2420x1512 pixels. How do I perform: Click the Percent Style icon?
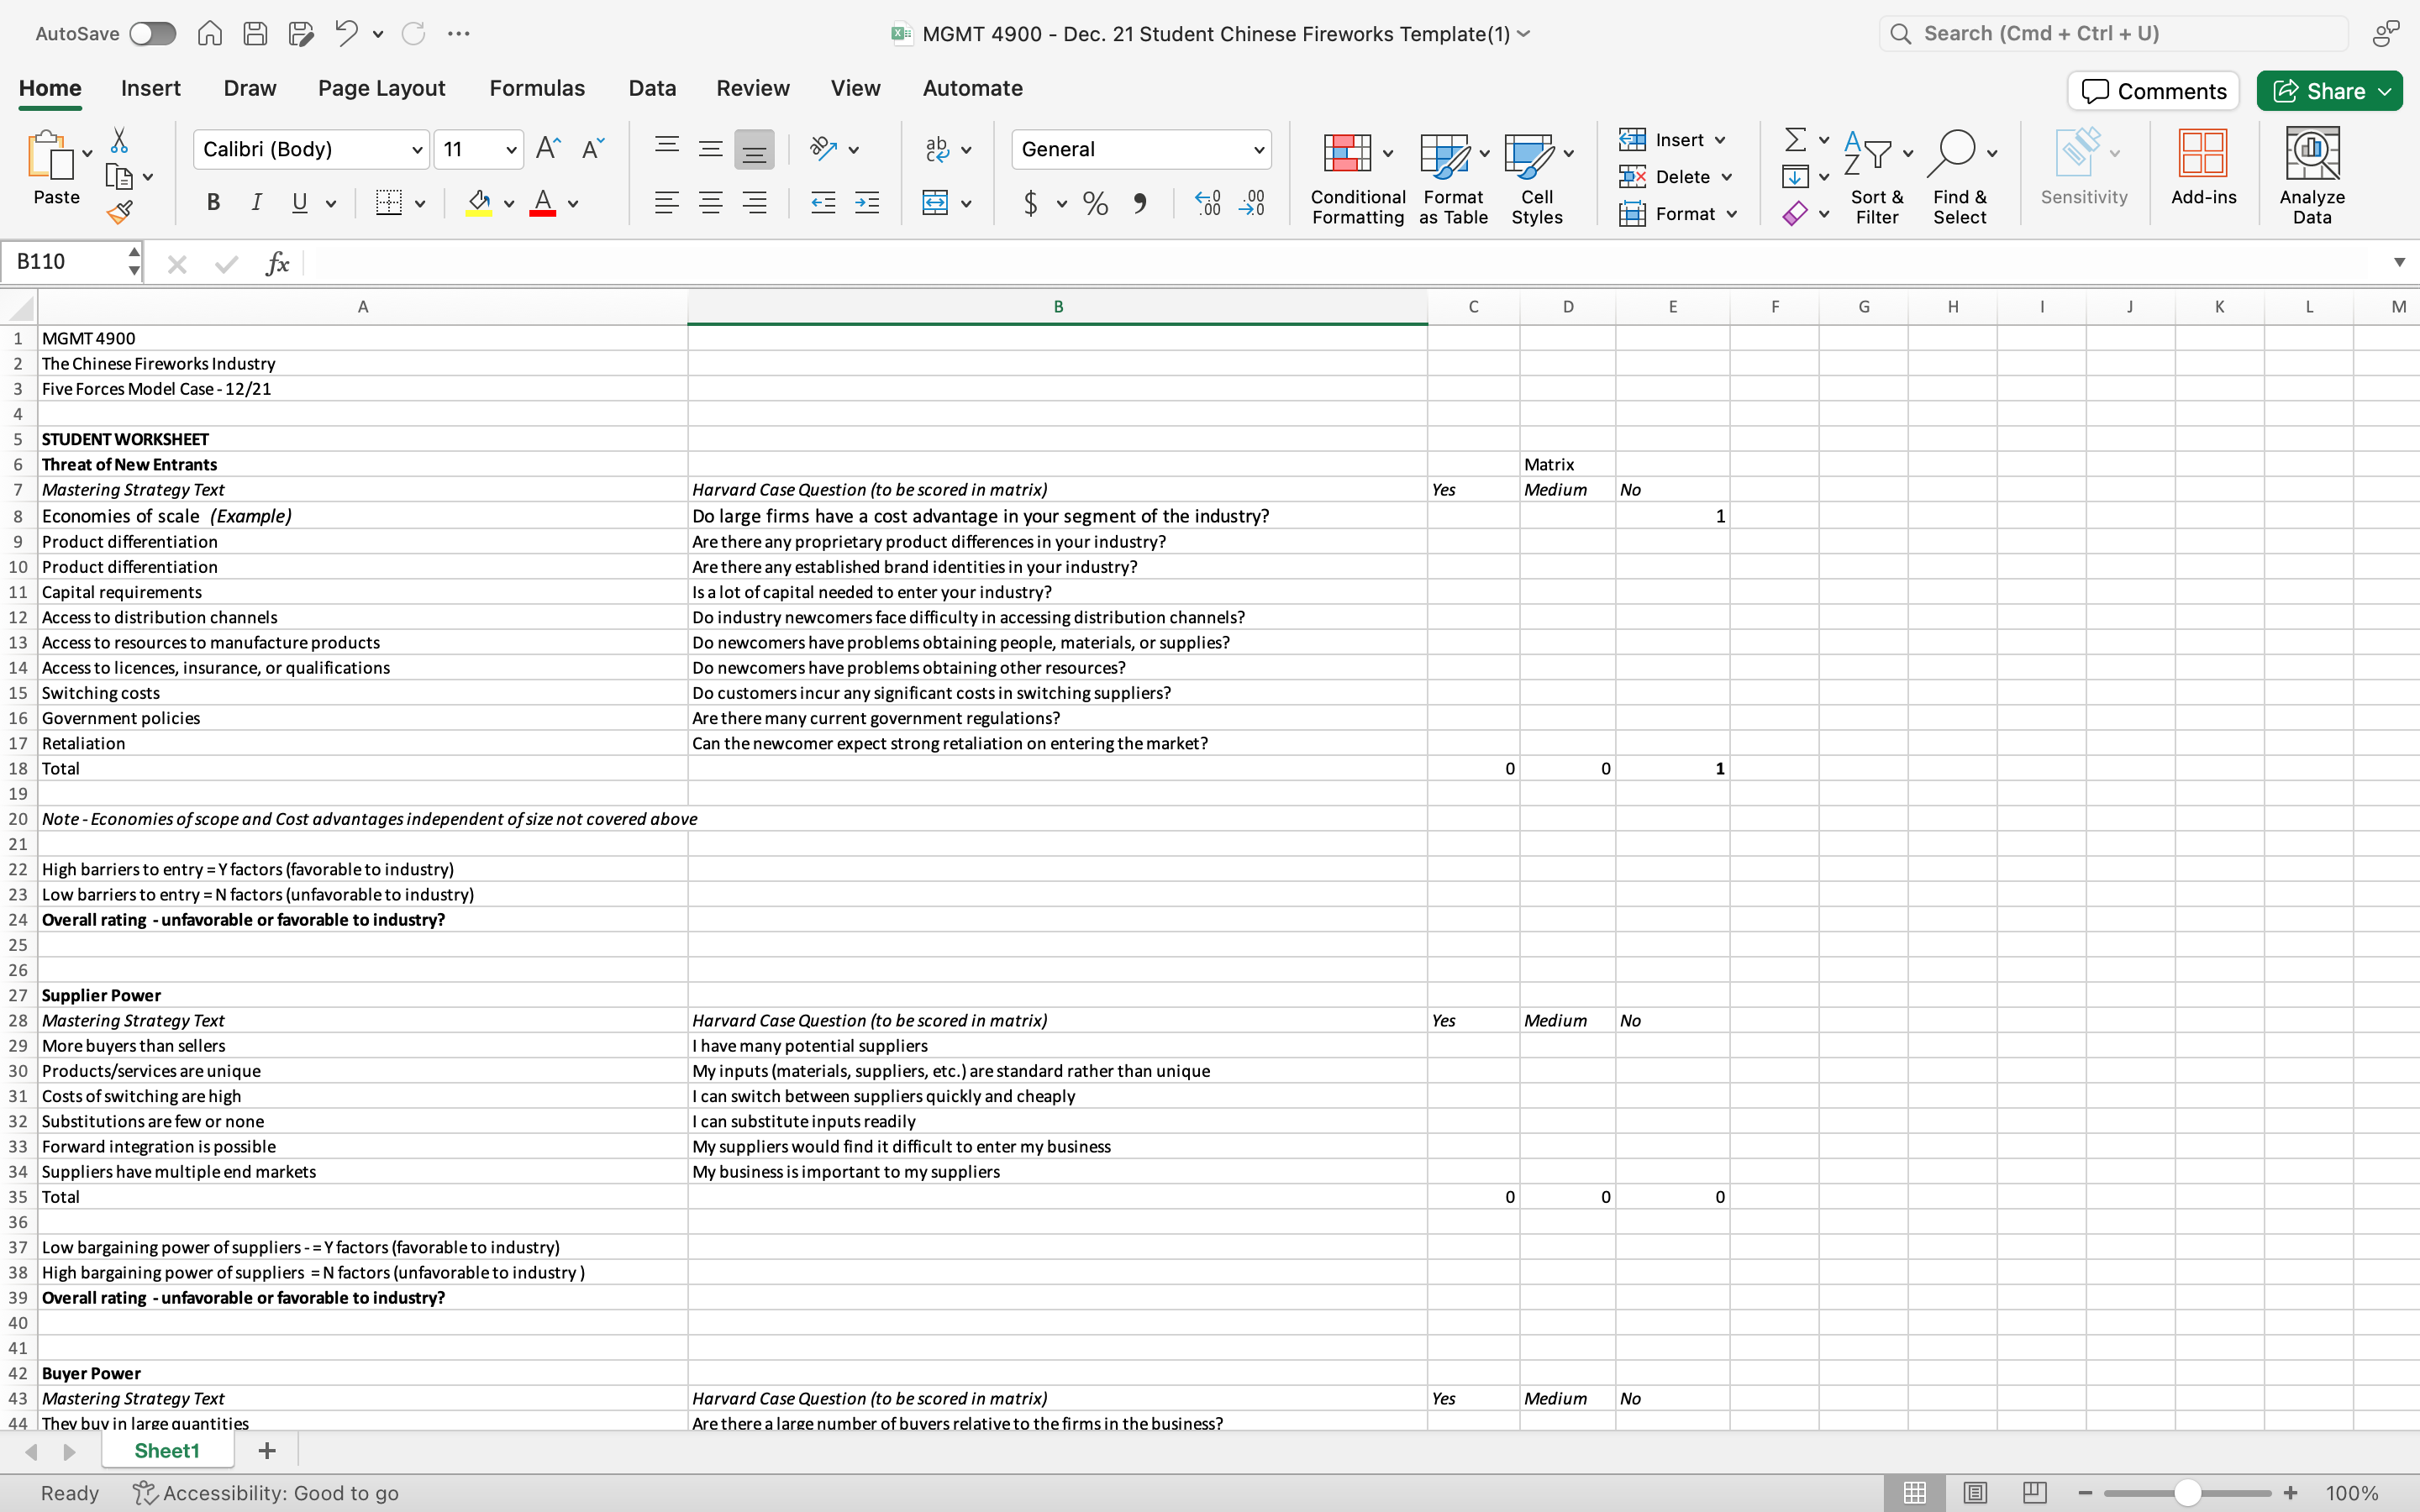[x=1095, y=204]
